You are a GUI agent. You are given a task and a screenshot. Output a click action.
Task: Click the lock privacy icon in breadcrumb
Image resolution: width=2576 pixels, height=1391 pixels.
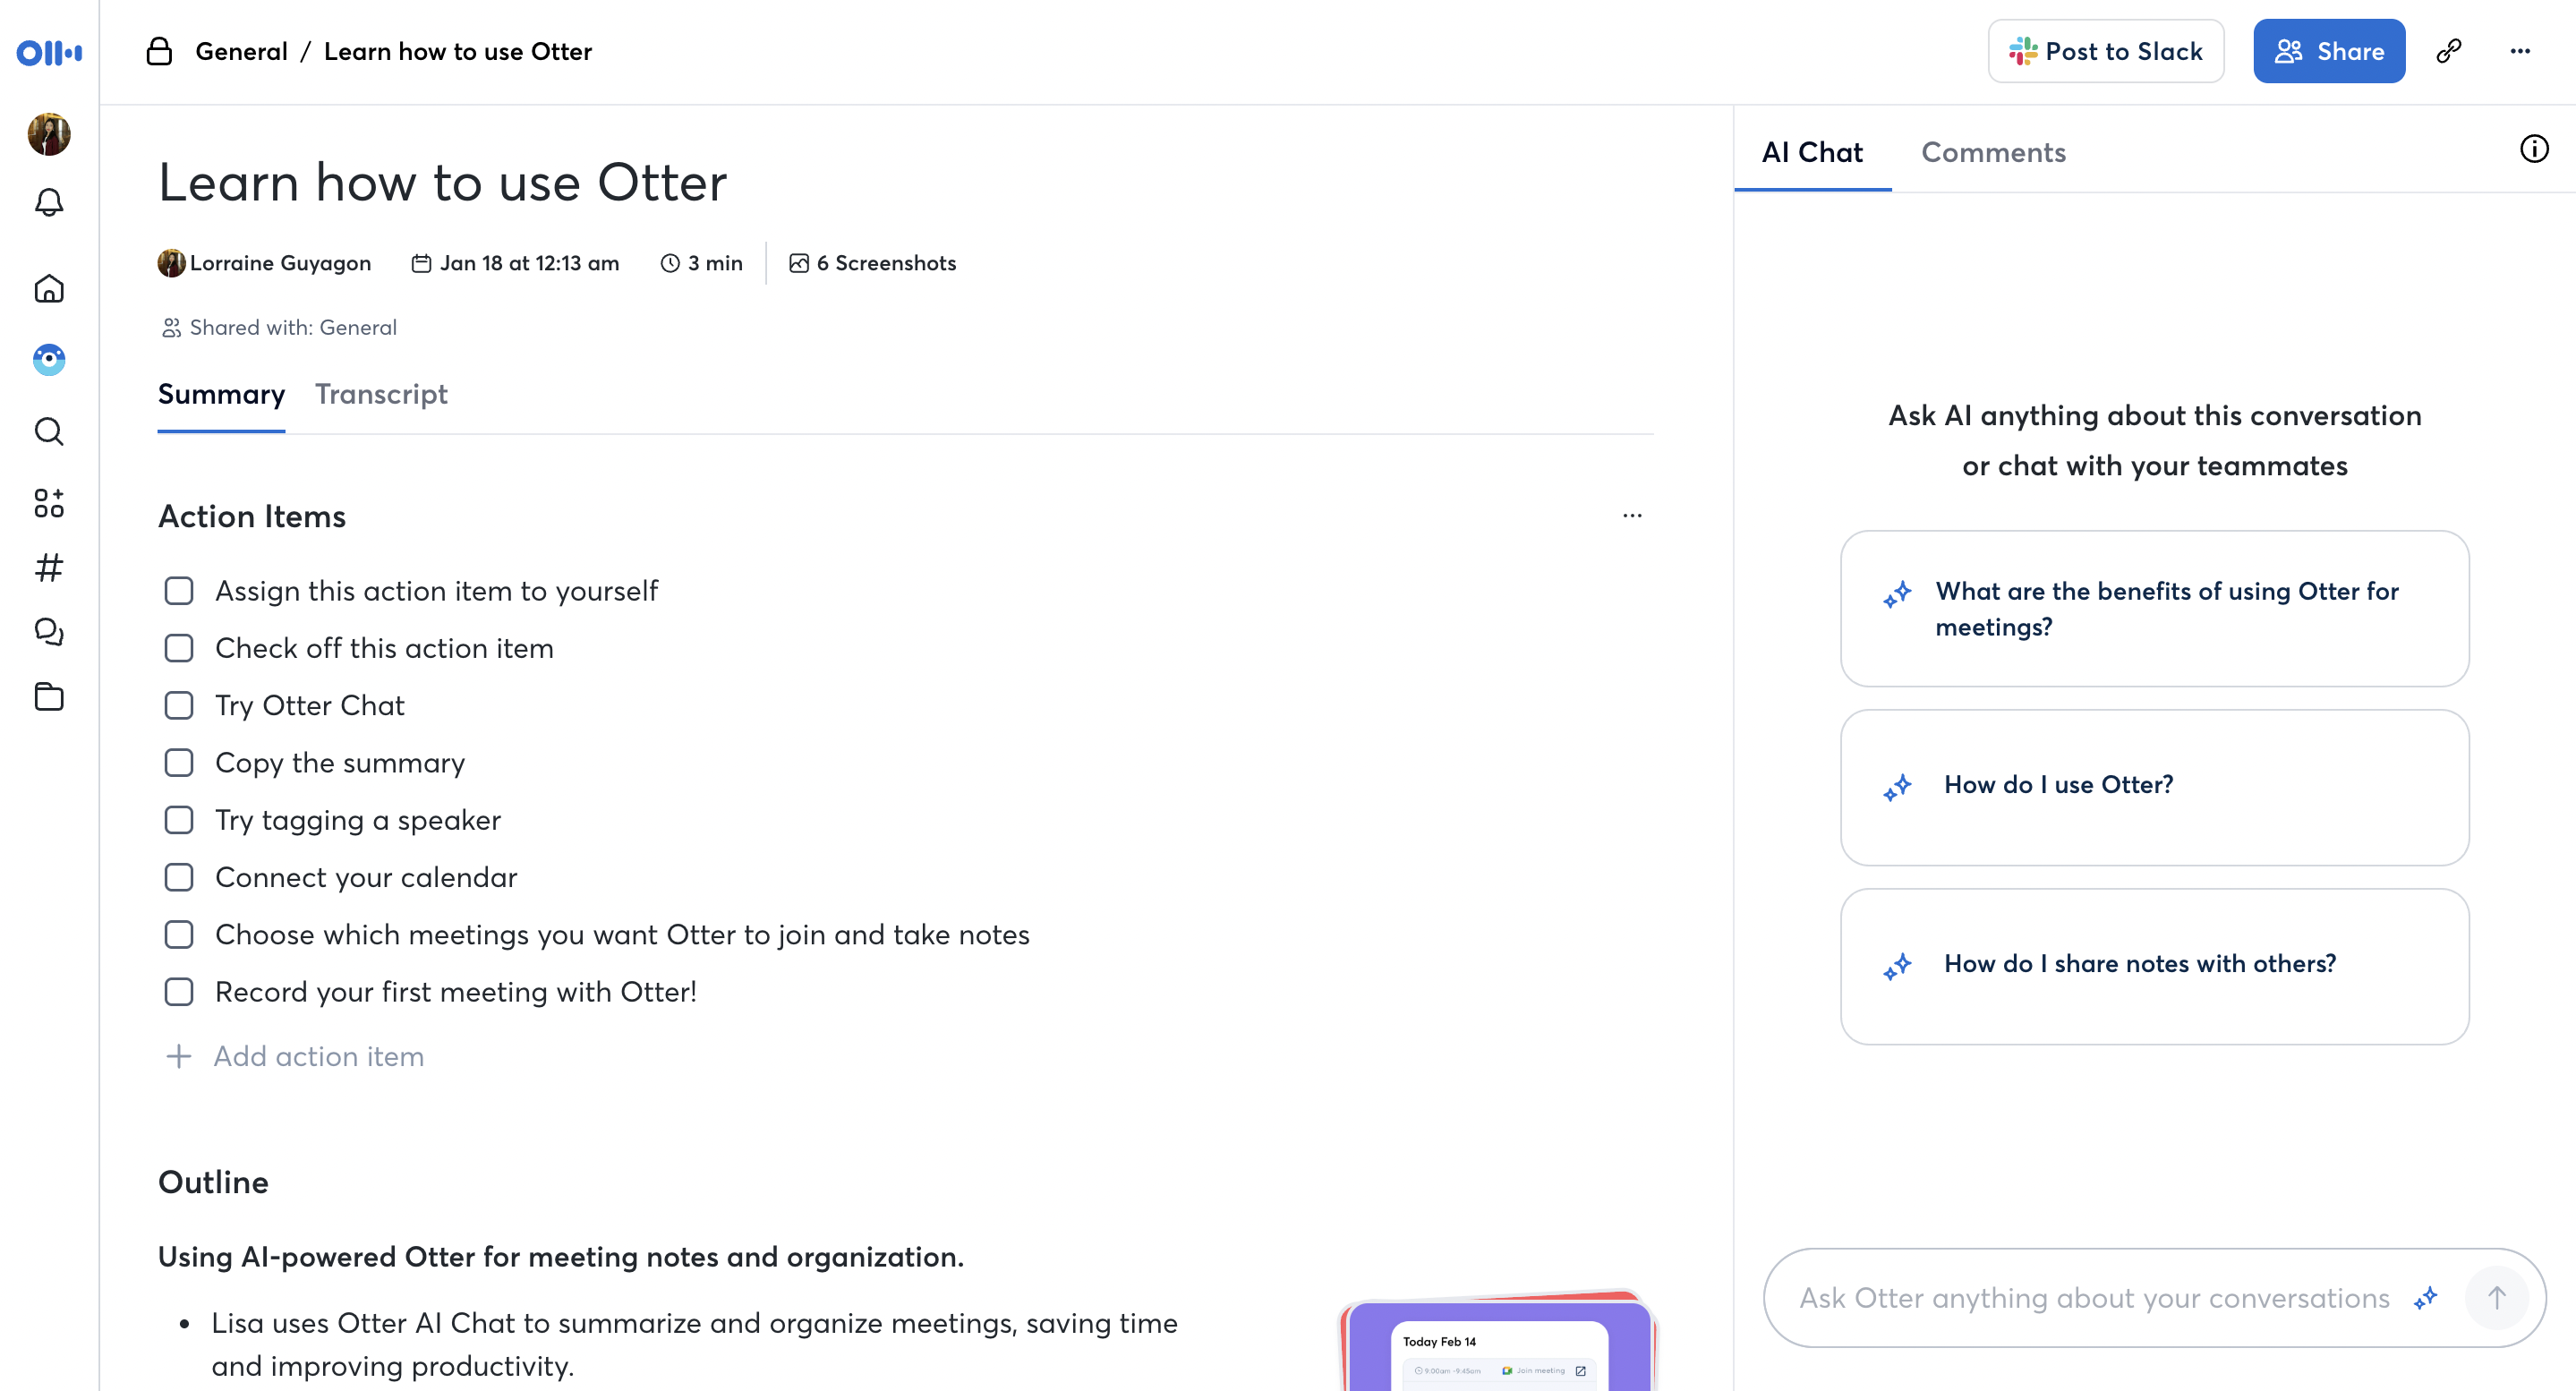coord(159,51)
